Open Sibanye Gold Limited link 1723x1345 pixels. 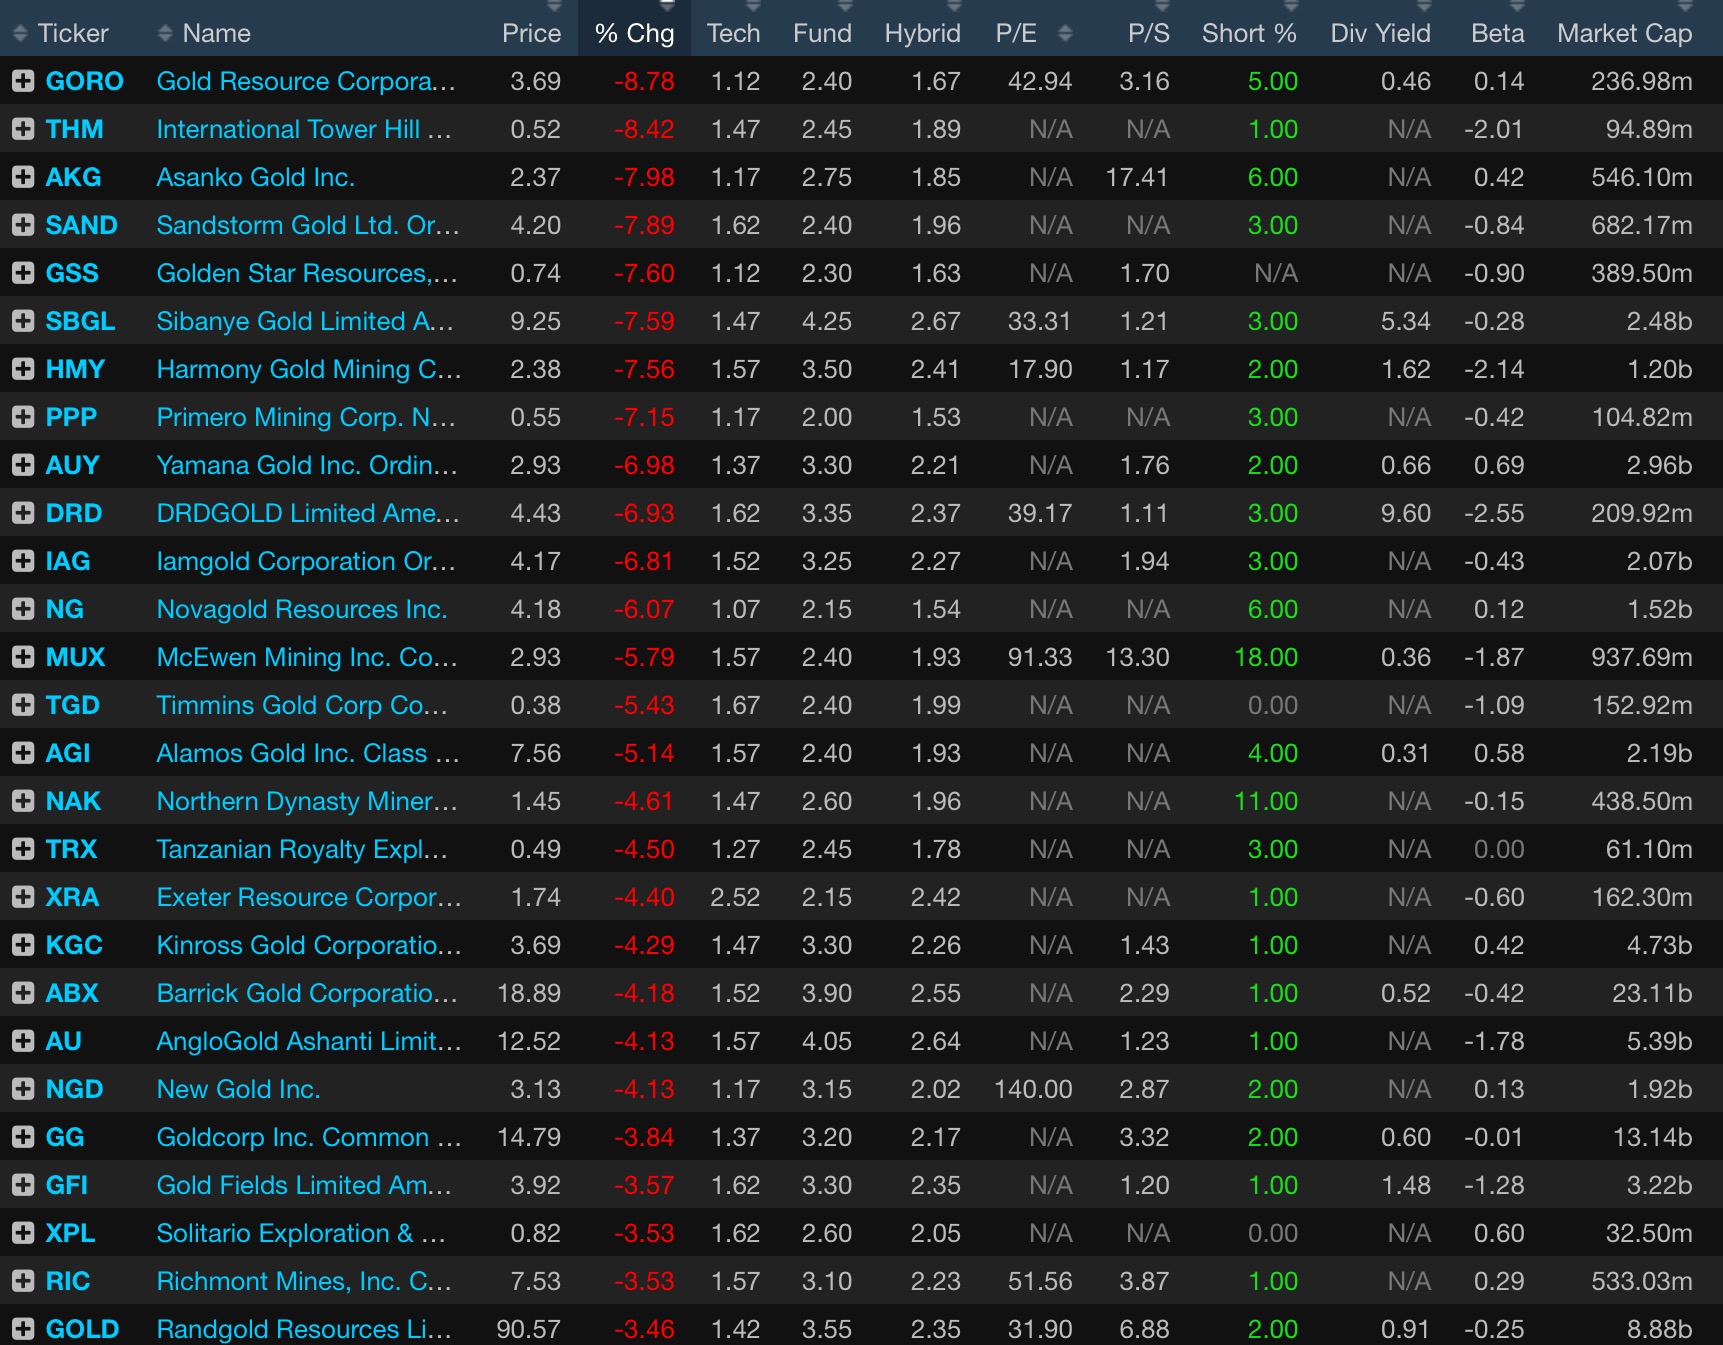click(305, 321)
